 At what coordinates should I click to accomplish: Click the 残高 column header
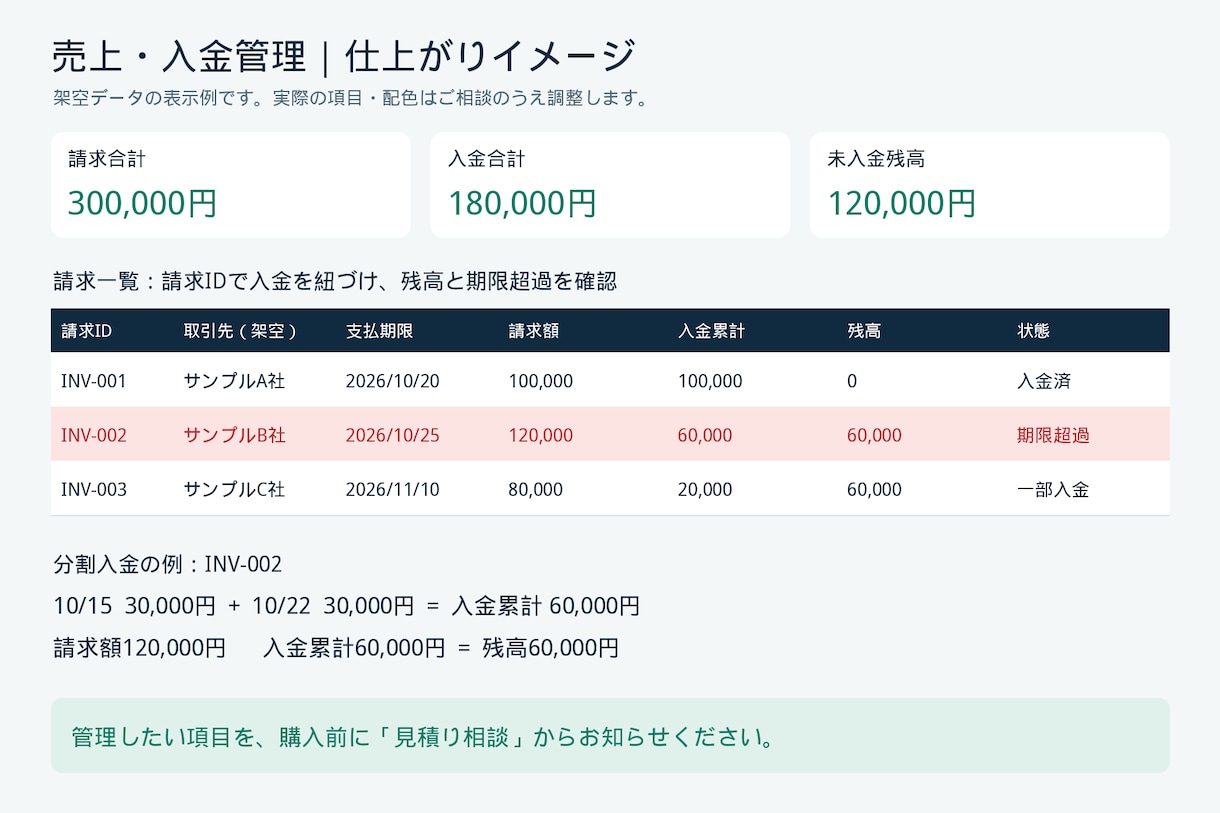click(864, 331)
